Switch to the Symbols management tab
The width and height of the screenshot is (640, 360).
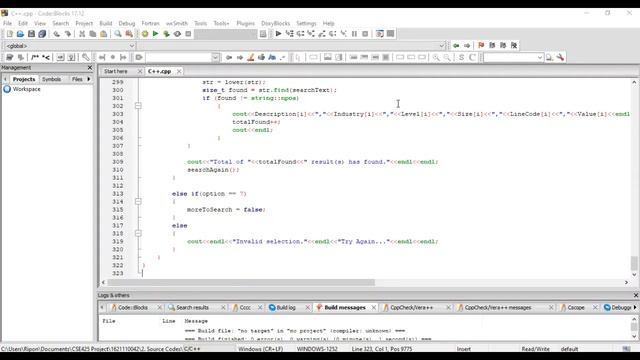pyautogui.click(x=51, y=79)
